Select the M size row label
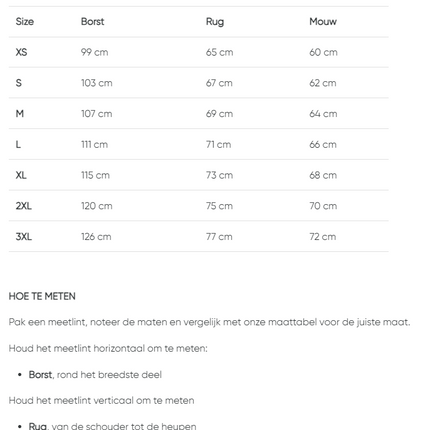This screenshot has width=430, height=430. 20,114
